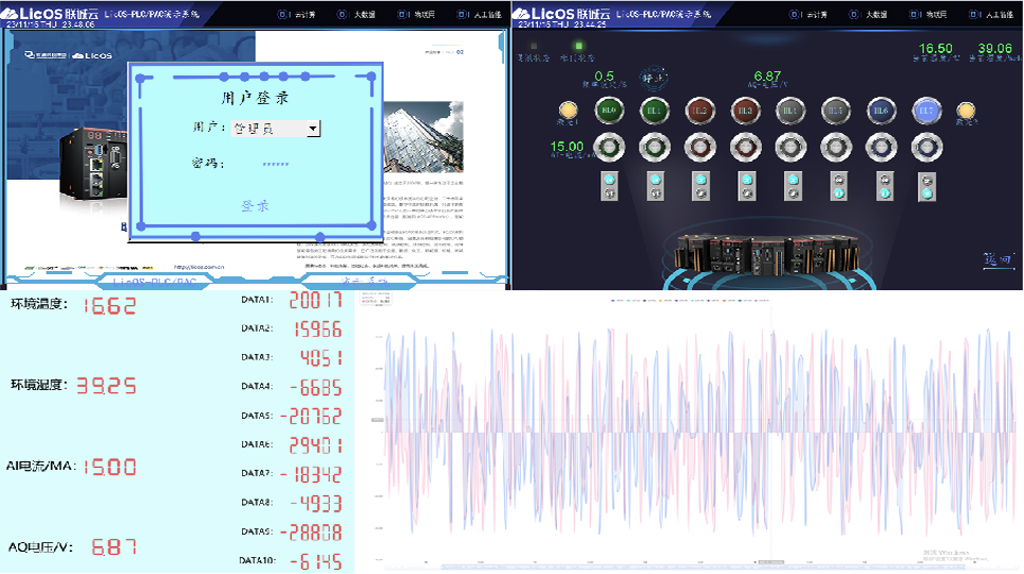Click the 云计算 item in left header
This screenshot has width=1024, height=574.
coord(292,15)
